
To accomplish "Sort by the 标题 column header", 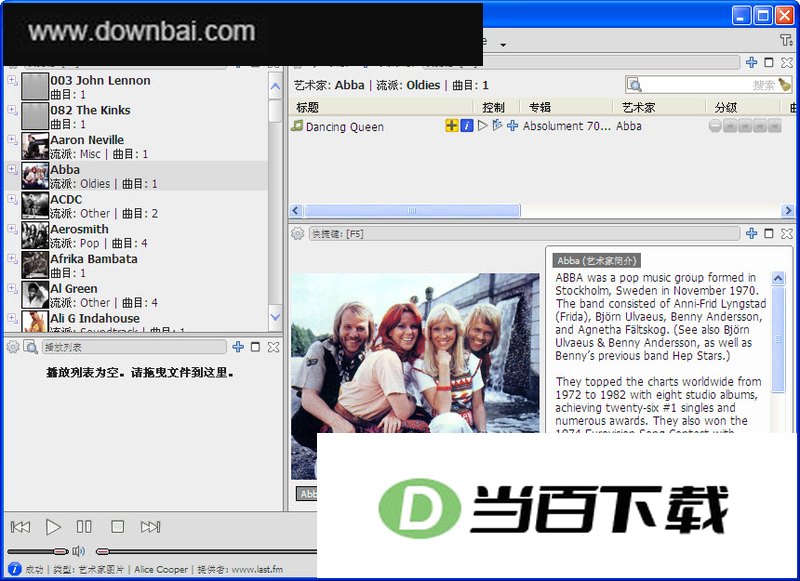I will point(381,107).
